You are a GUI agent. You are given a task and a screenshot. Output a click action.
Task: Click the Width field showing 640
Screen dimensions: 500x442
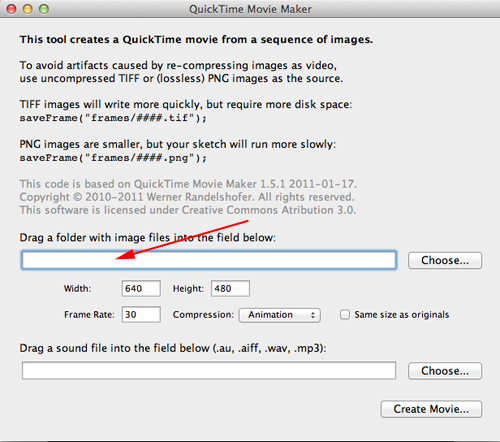click(x=141, y=288)
